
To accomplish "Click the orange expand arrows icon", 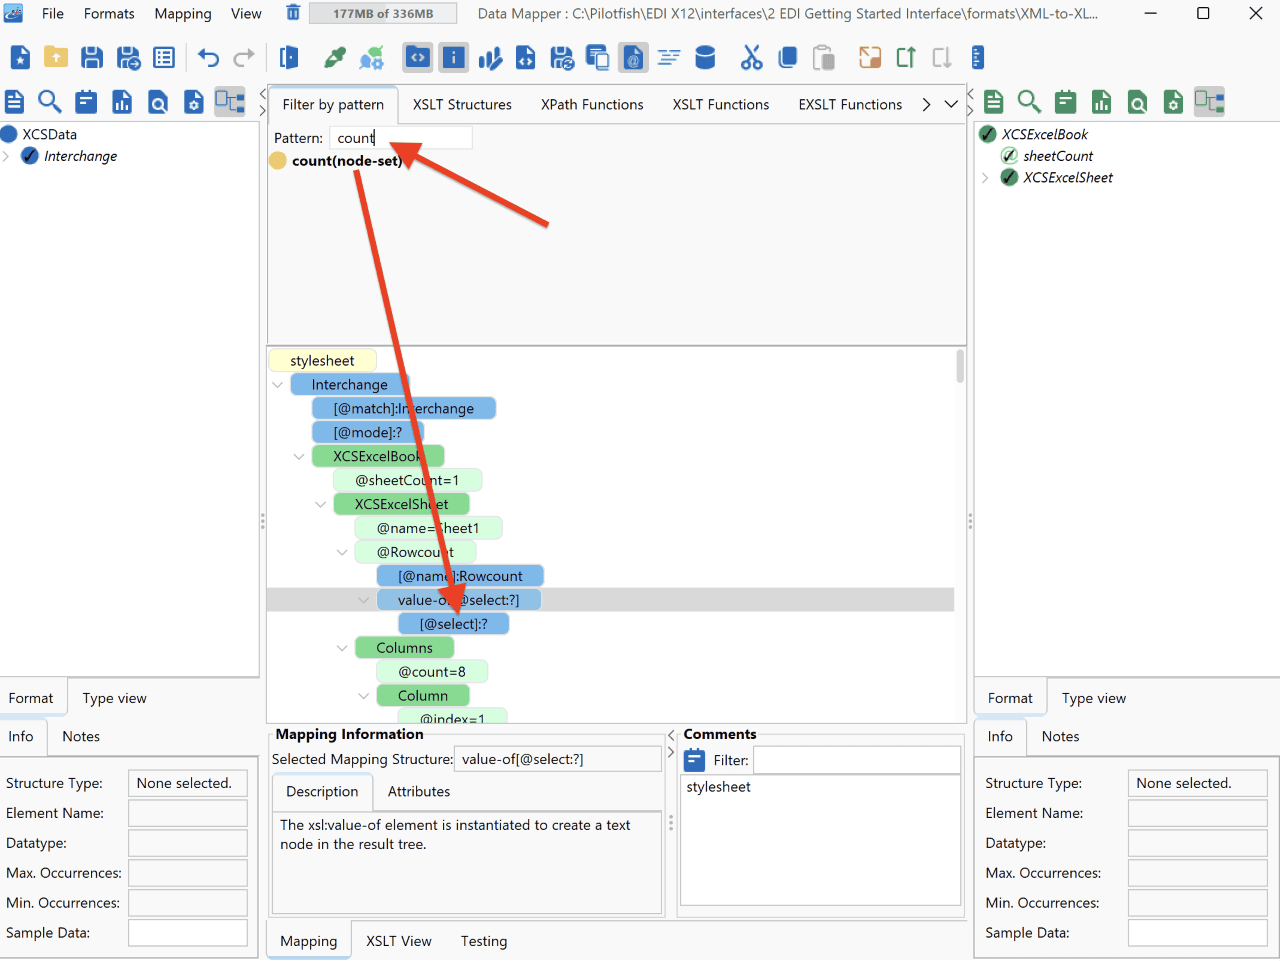I will pos(870,58).
